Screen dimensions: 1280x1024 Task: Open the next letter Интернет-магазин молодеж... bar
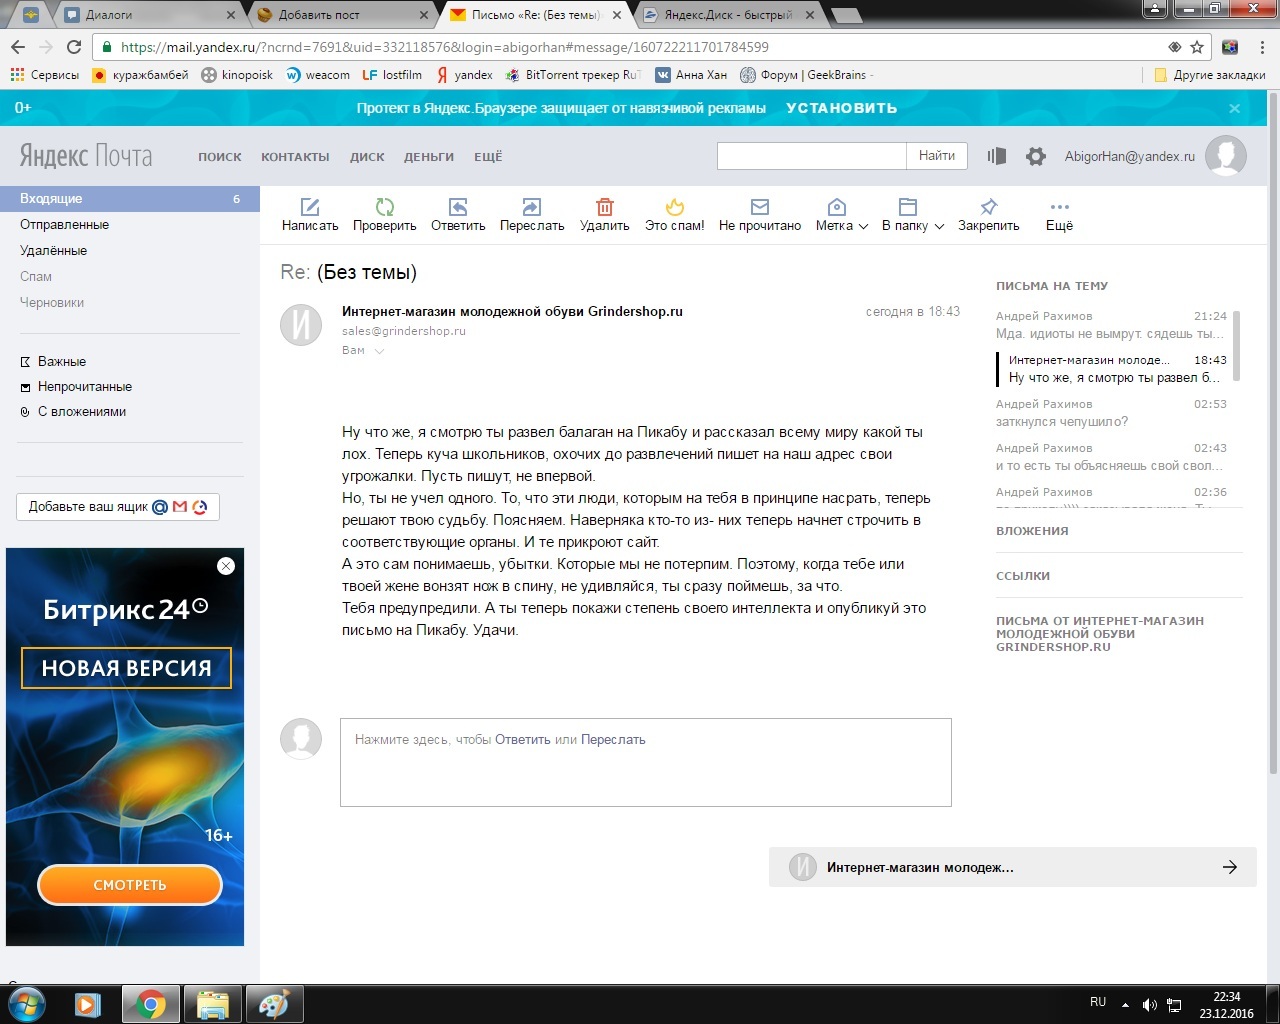point(1013,867)
